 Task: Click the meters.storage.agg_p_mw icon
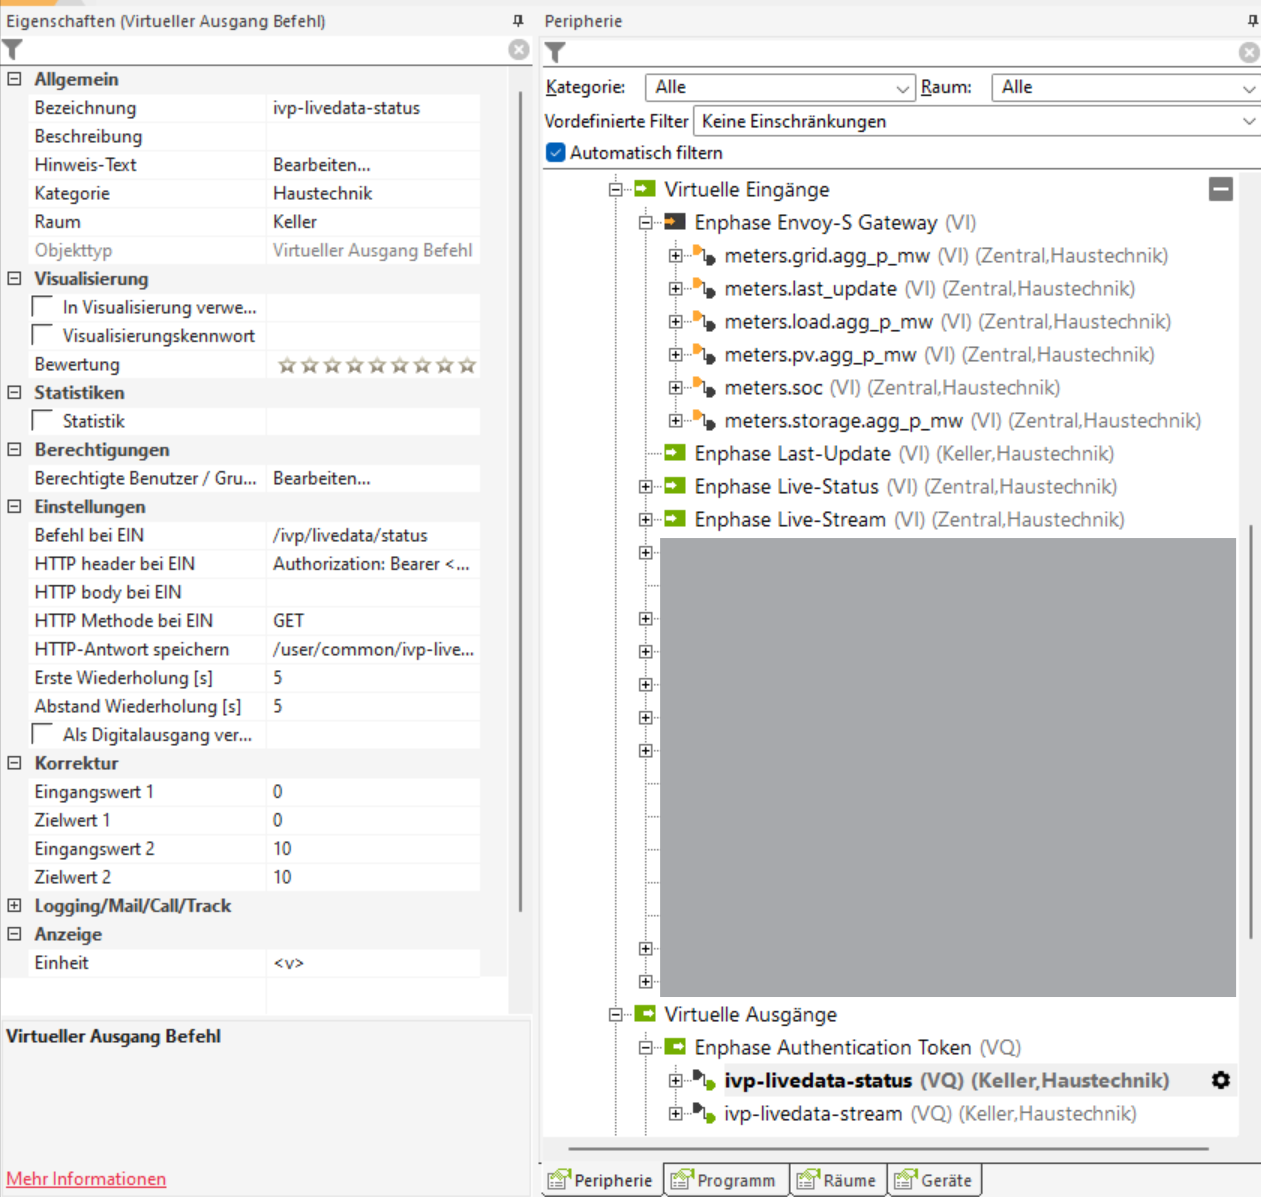tap(705, 420)
